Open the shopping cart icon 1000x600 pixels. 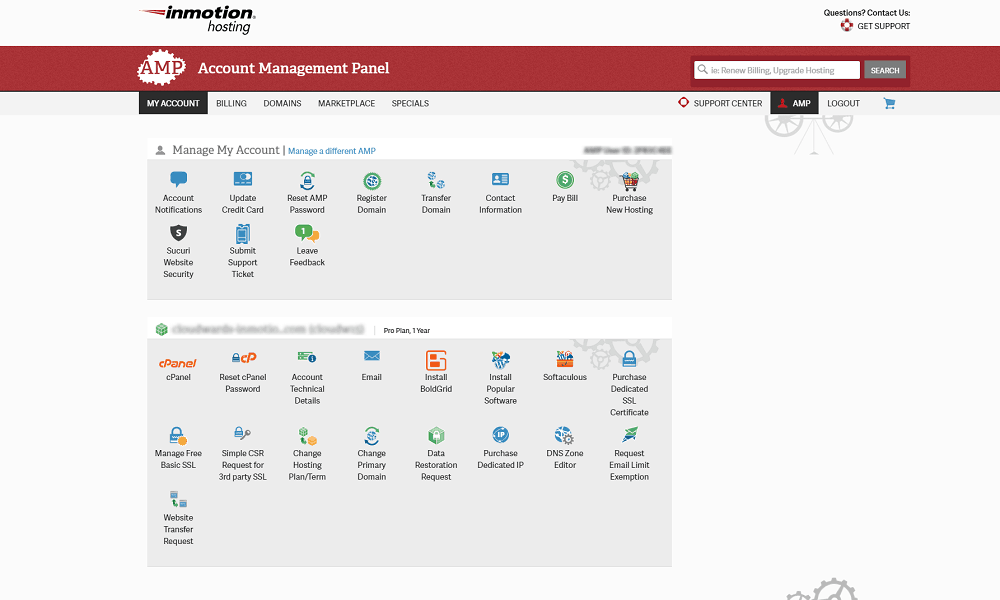pos(890,103)
